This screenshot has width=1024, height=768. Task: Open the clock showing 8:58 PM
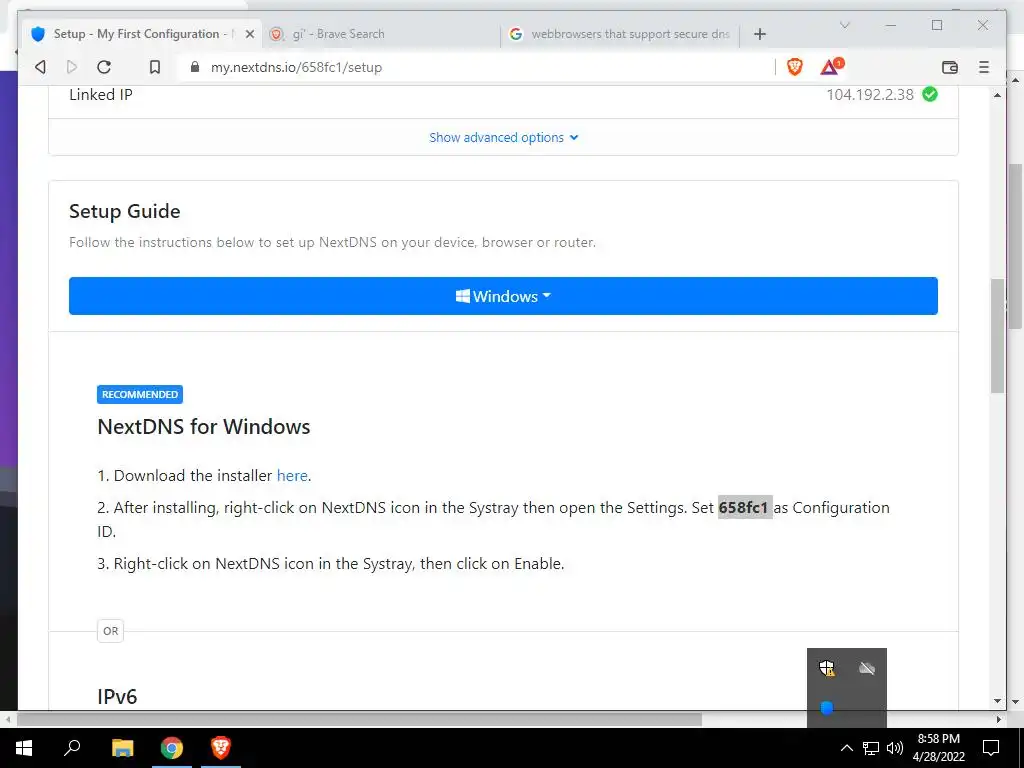[x=938, y=748]
